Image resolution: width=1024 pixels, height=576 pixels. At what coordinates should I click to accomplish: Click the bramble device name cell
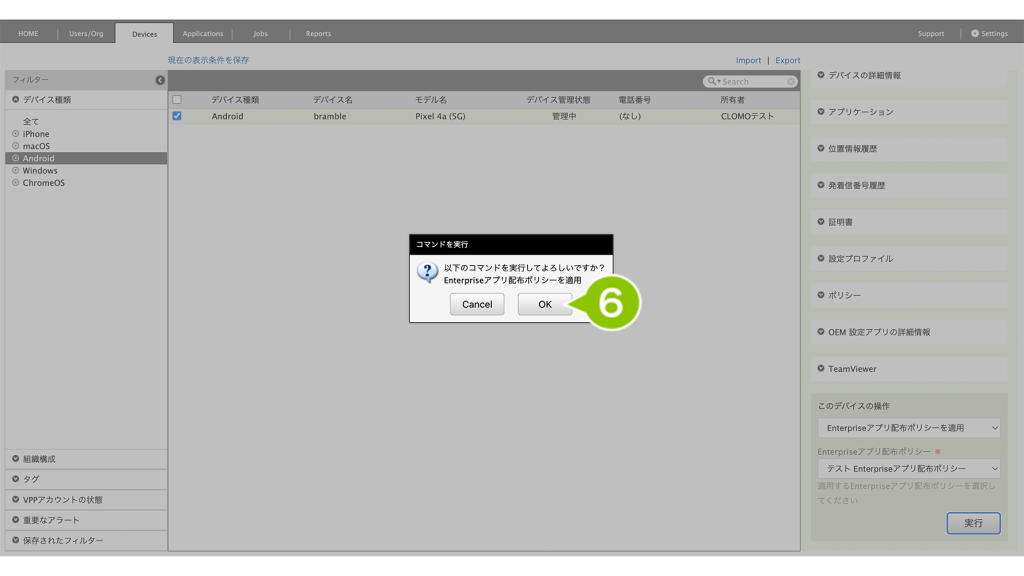point(330,116)
